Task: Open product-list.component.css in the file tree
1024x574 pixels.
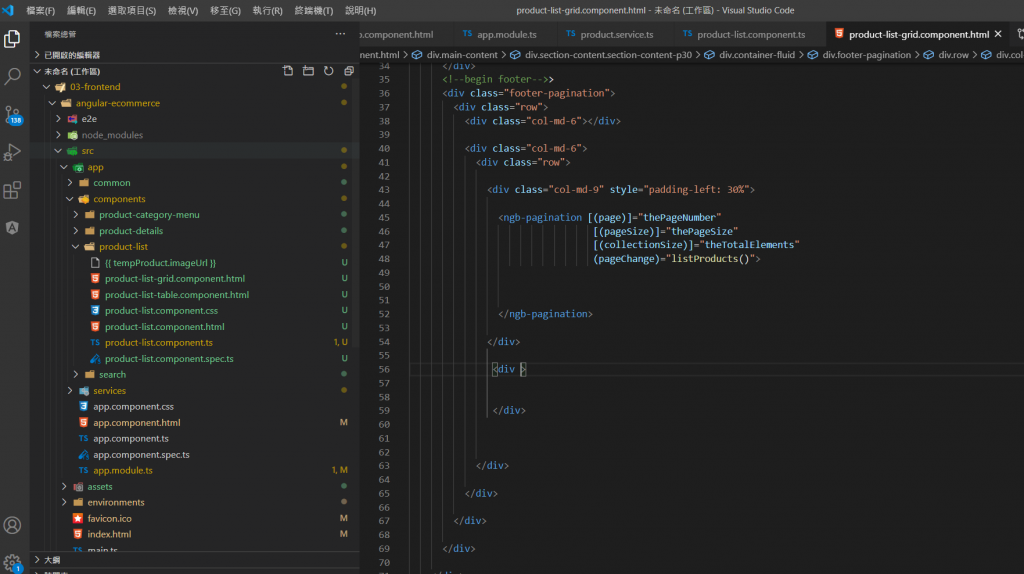Action: click(x=161, y=311)
